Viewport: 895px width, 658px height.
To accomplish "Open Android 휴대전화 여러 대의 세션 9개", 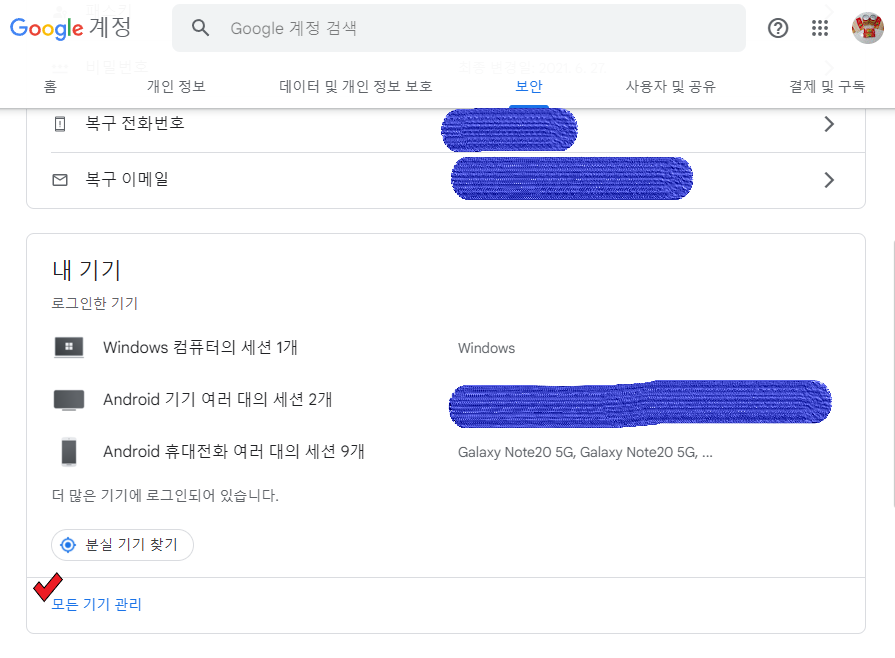I will click(233, 451).
